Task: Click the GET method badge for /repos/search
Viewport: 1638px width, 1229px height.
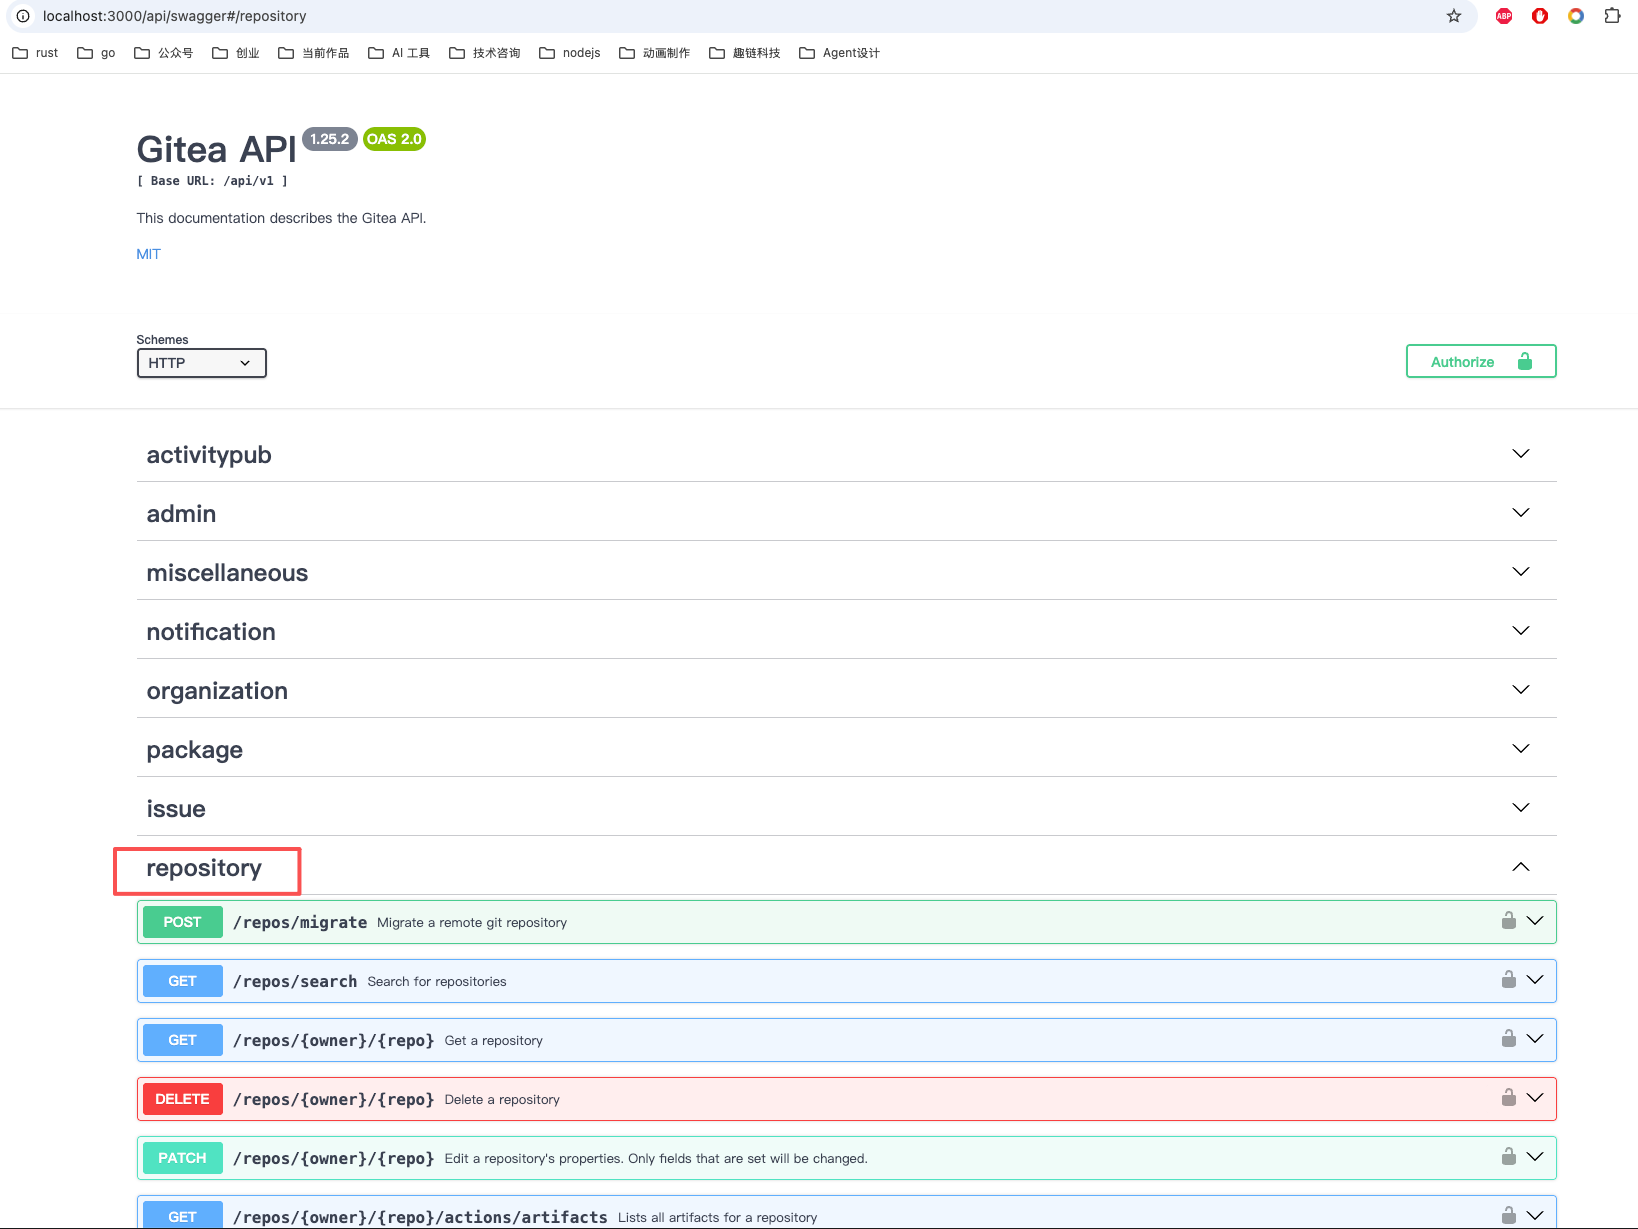Action: pos(183,981)
